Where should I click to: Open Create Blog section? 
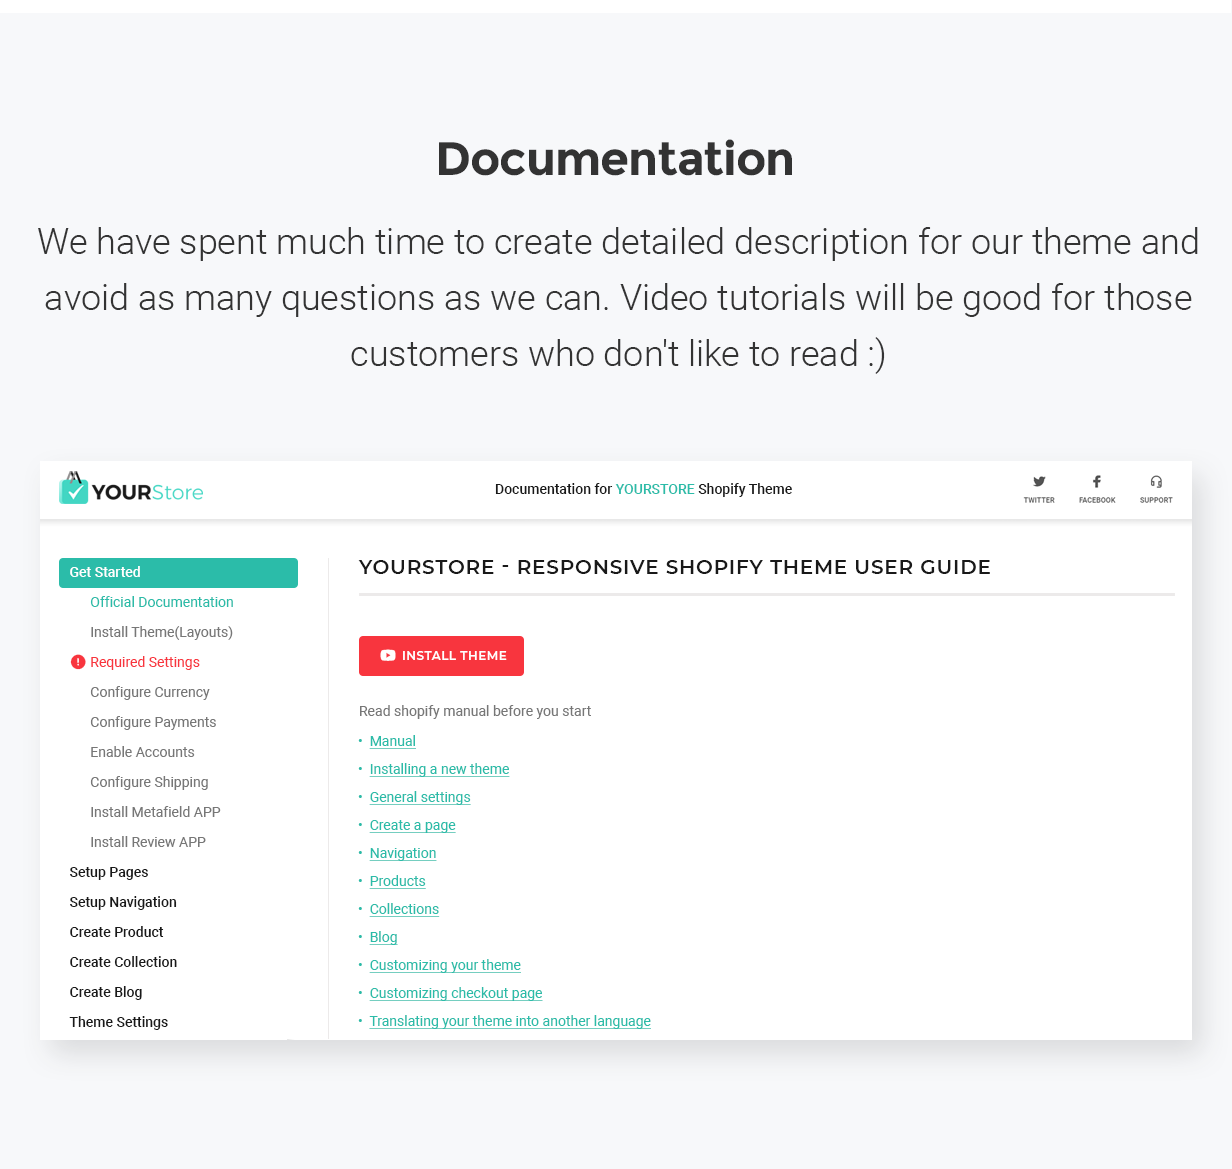[x=106, y=992]
